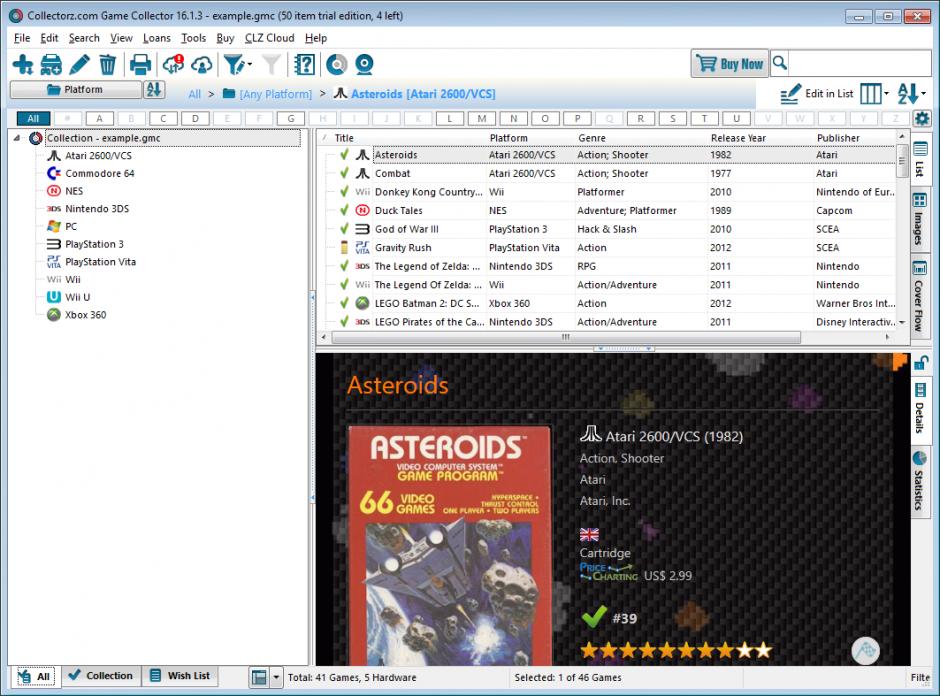Collapse the left folder panel splitter arrow
The height and width of the screenshot is (696, 940).
coord(312,297)
